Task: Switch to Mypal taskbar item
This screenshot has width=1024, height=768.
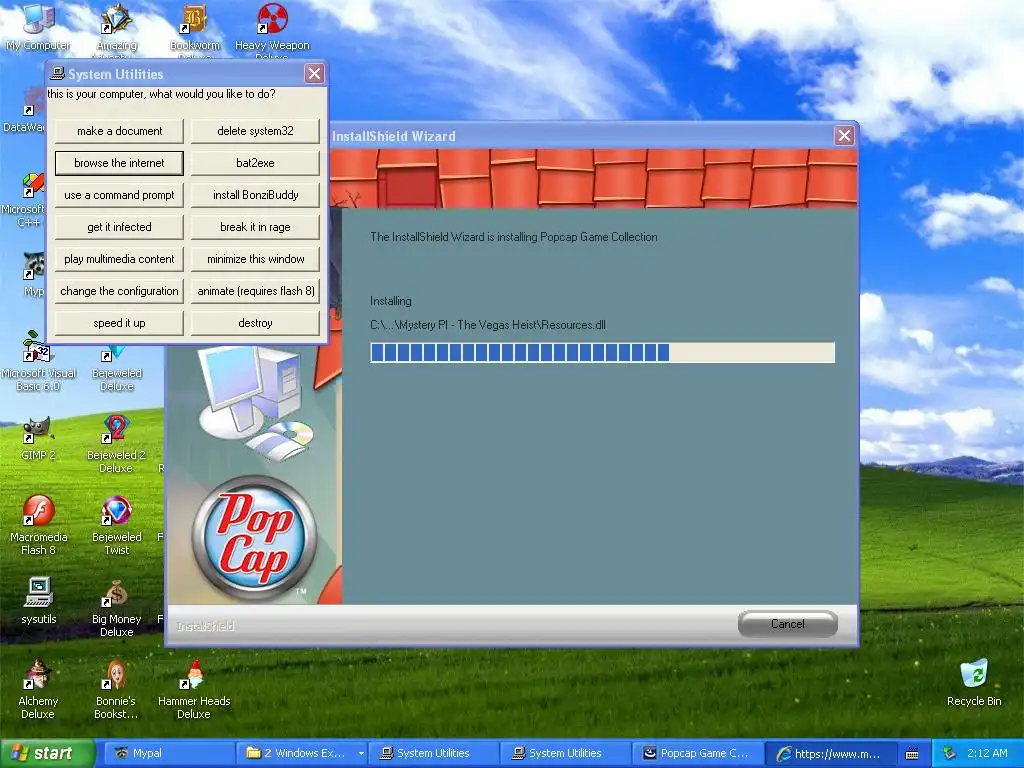Action: point(170,754)
